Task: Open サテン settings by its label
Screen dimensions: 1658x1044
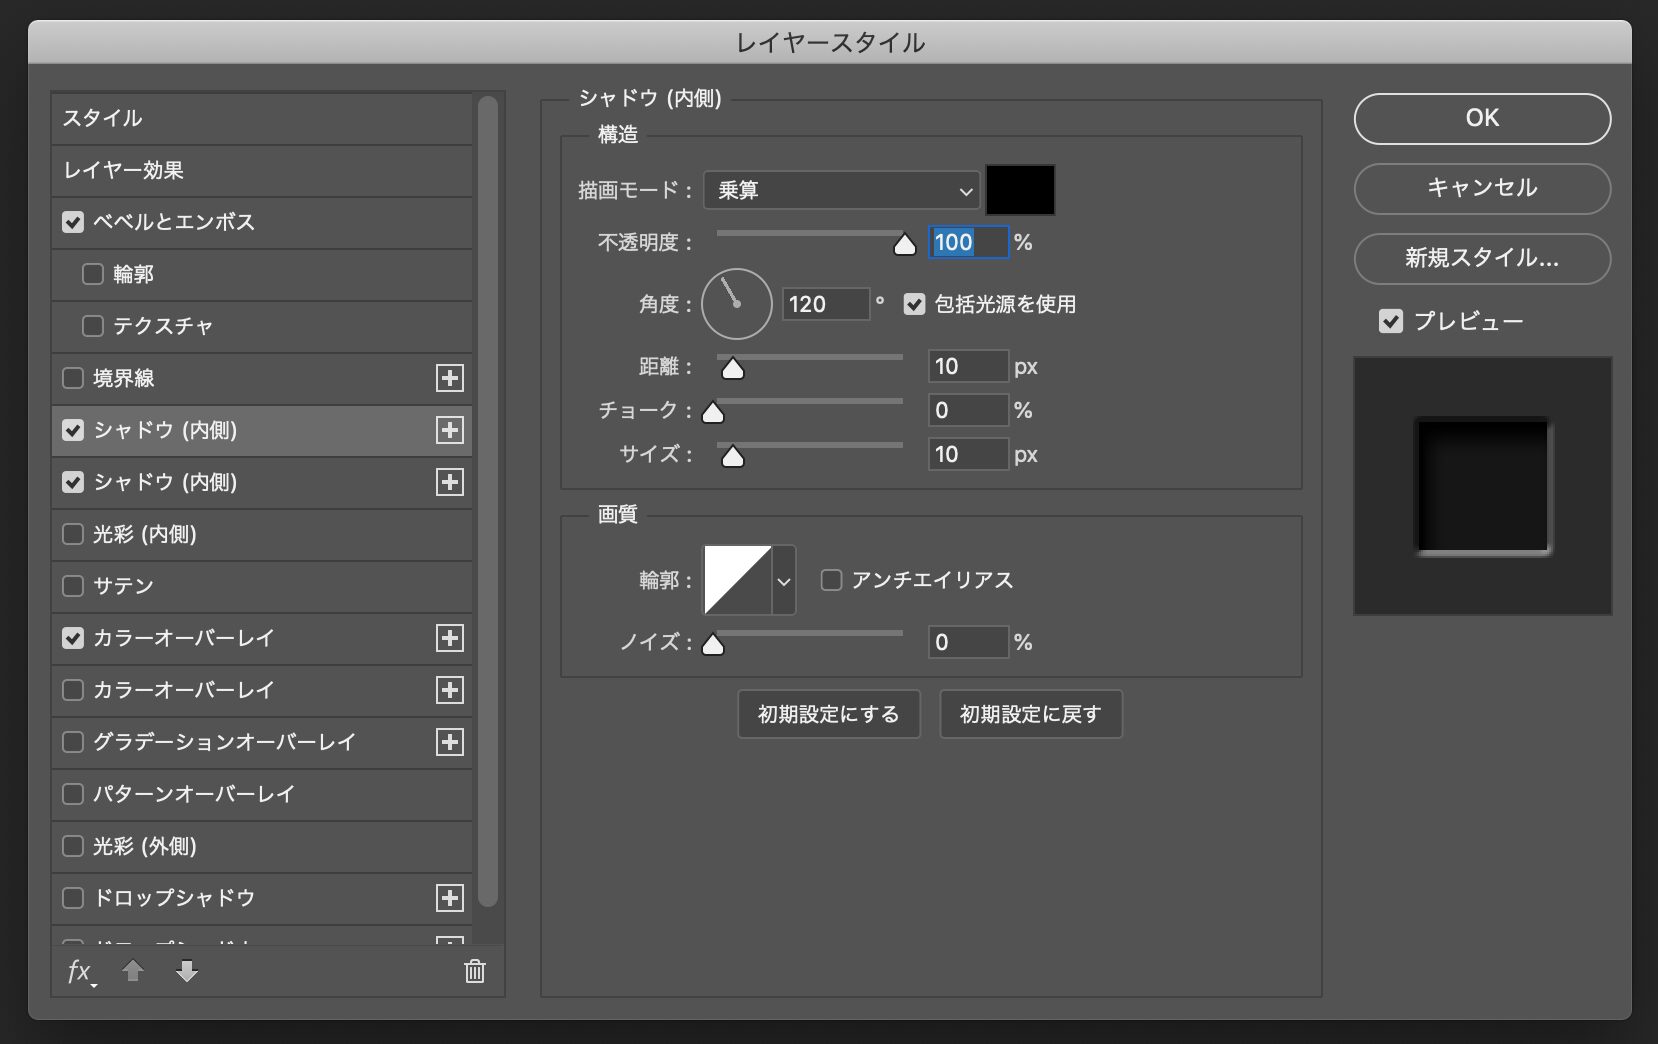Action: (x=123, y=586)
